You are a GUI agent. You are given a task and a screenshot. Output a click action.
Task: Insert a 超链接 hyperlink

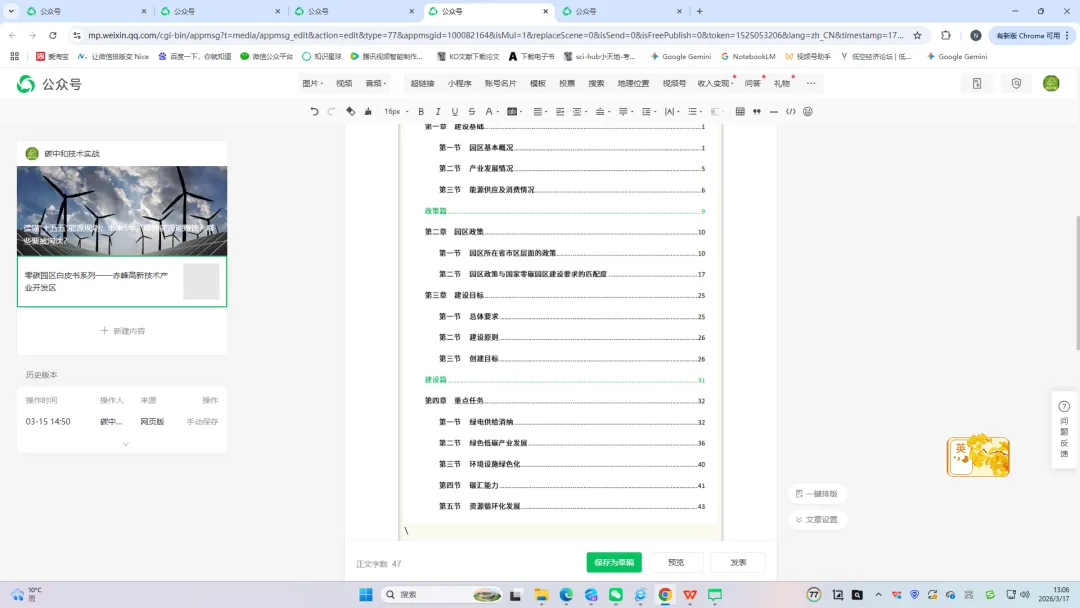tap(422, 83)
